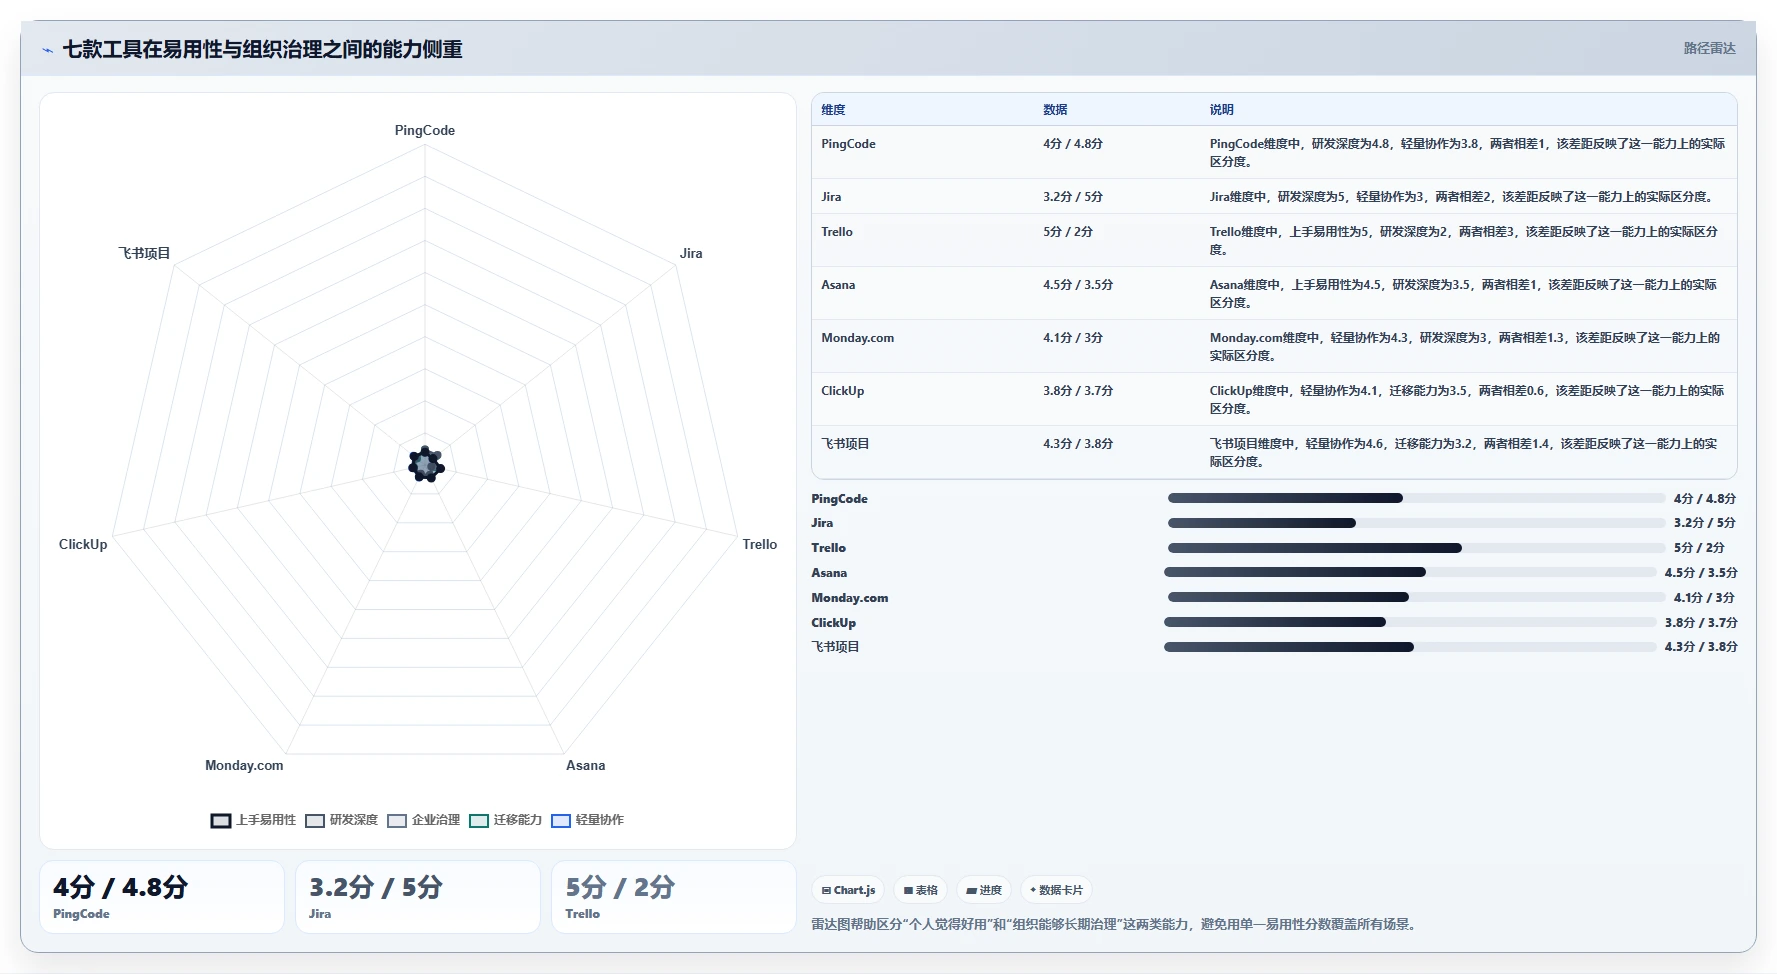Click the 路径雷达 label in header
This screenshot has width=1777, height=974.
1709,48
